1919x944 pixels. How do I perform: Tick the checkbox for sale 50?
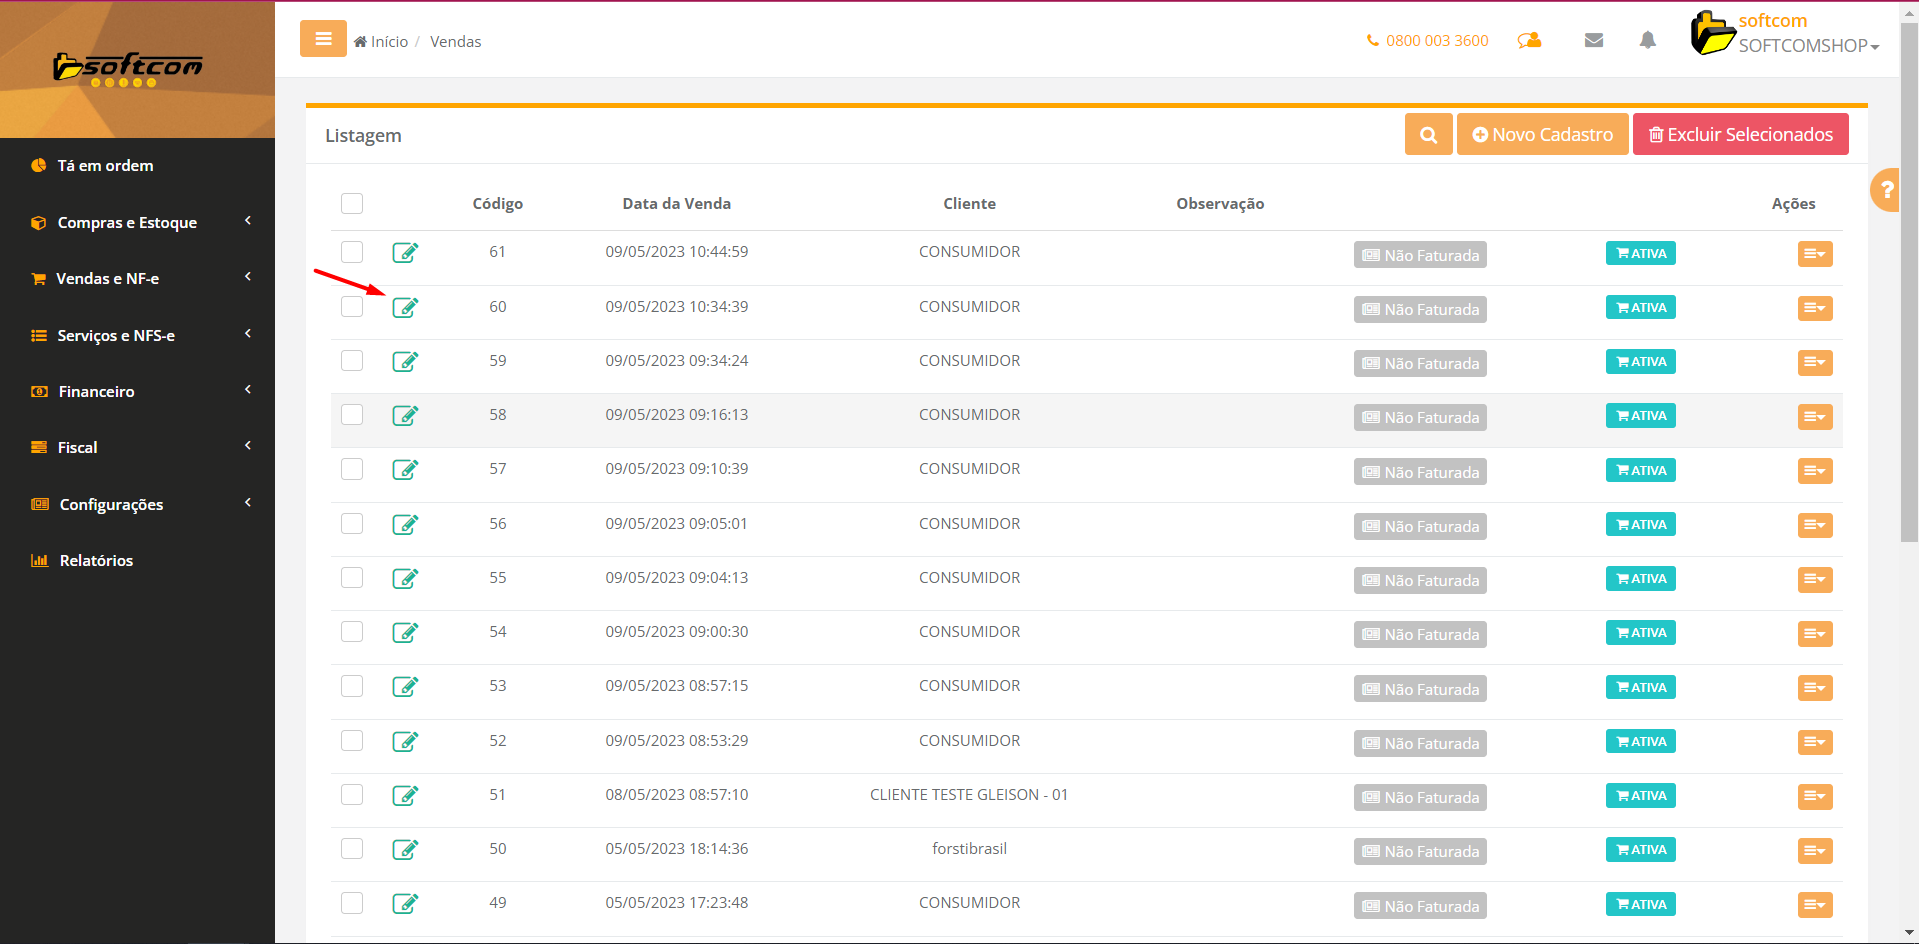(352, 849)
